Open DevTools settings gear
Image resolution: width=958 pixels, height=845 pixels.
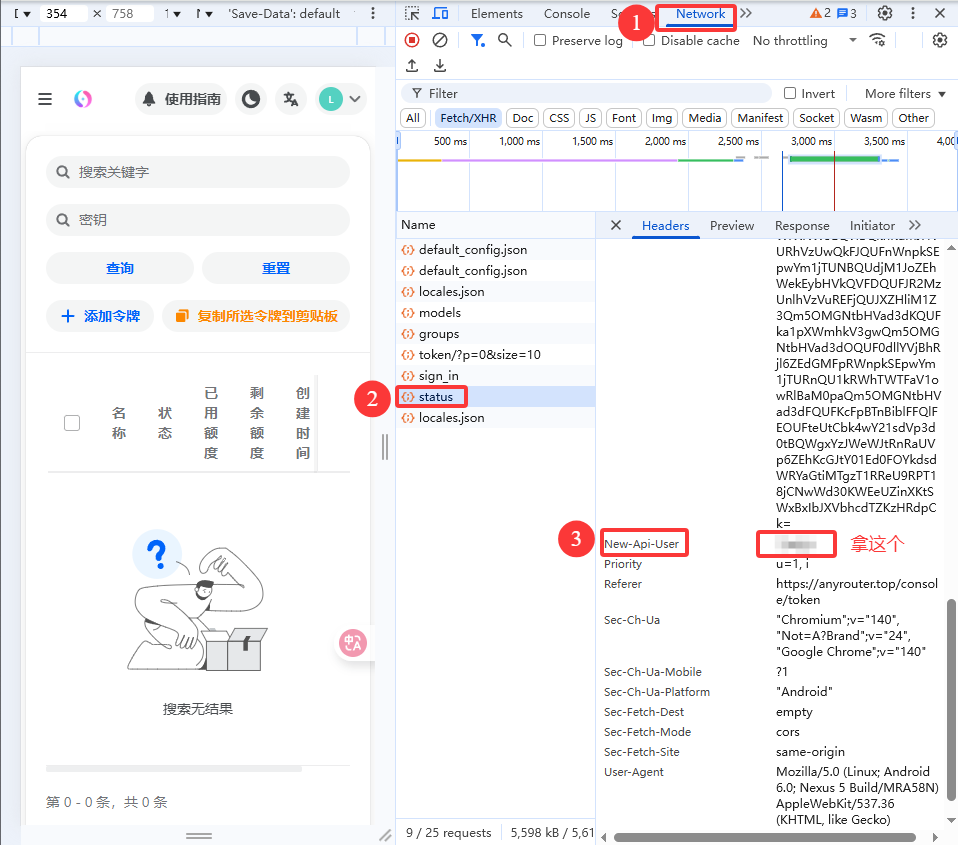pyautogui.click(x=885, y=13)
